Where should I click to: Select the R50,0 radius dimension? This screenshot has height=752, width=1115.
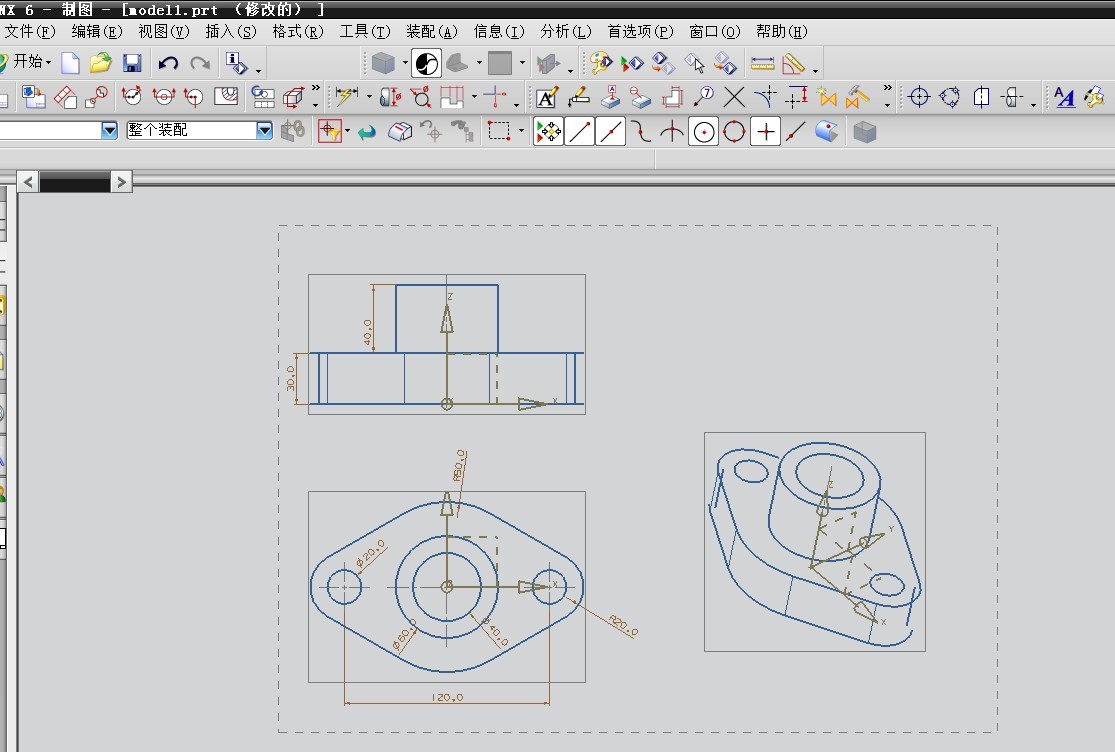[x=459, y=465]
